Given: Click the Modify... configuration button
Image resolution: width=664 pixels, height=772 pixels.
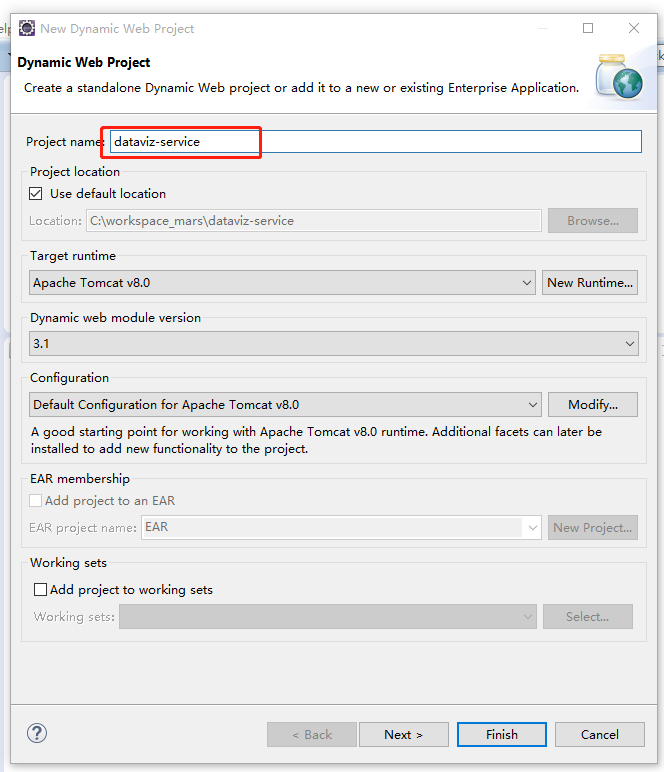Looking at the screenshot, I should (593, 405).
